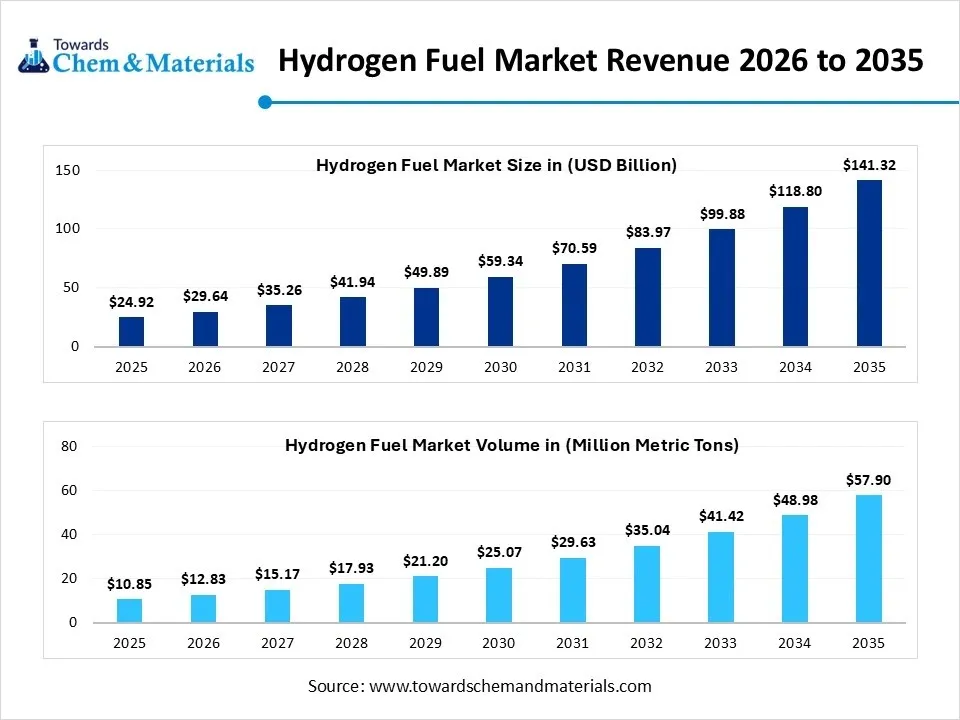Image resolution: width=960 pixels, height=720 pixels.
Task: Select the Hydrogen Fuel Market Revenue 2026 to 2035 heading
Action: tap(601, 60)
